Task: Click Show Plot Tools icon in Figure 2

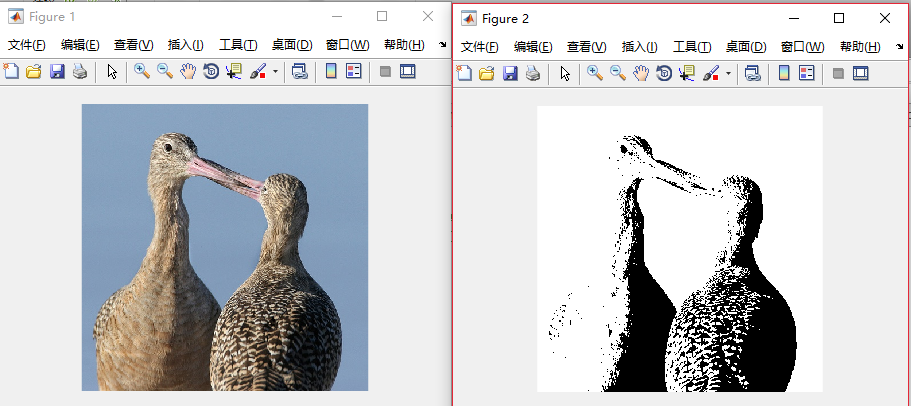Action: 860,73
